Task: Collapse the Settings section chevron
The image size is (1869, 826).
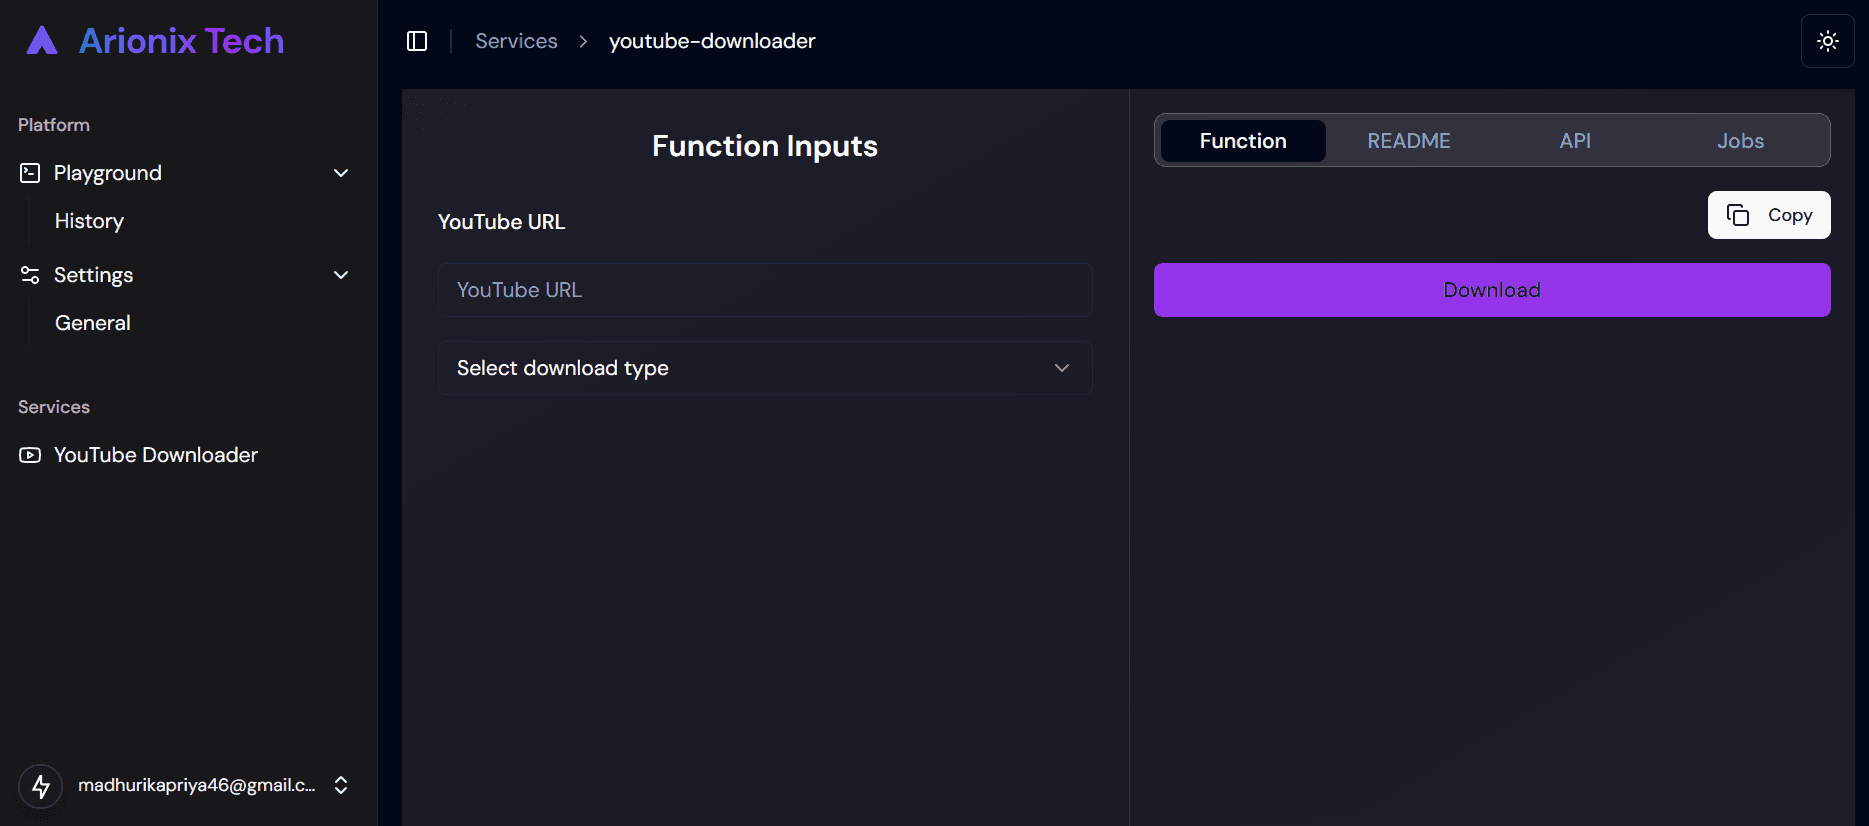Action: (x=341, y=275)
